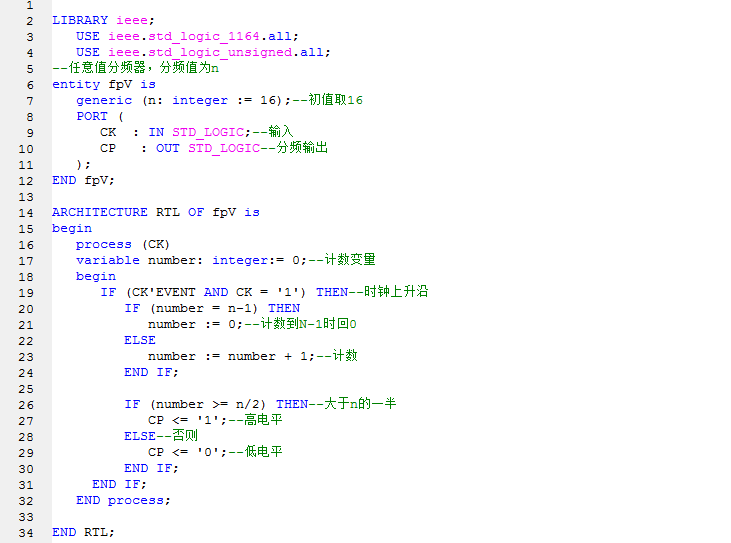The width and height of the screenshot is (731, 543).
Task: Place cursor on entity name fpV after 'entity'
Action: 120,84
